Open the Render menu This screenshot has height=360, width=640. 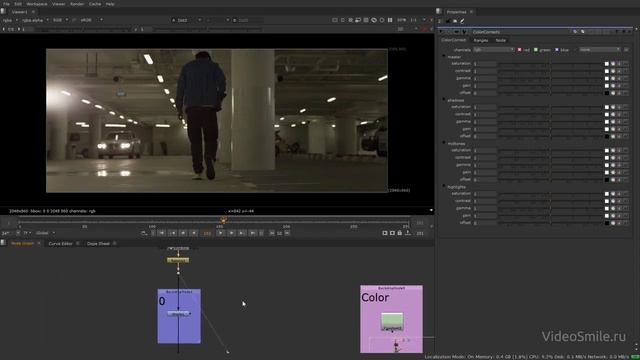[77, 4]
